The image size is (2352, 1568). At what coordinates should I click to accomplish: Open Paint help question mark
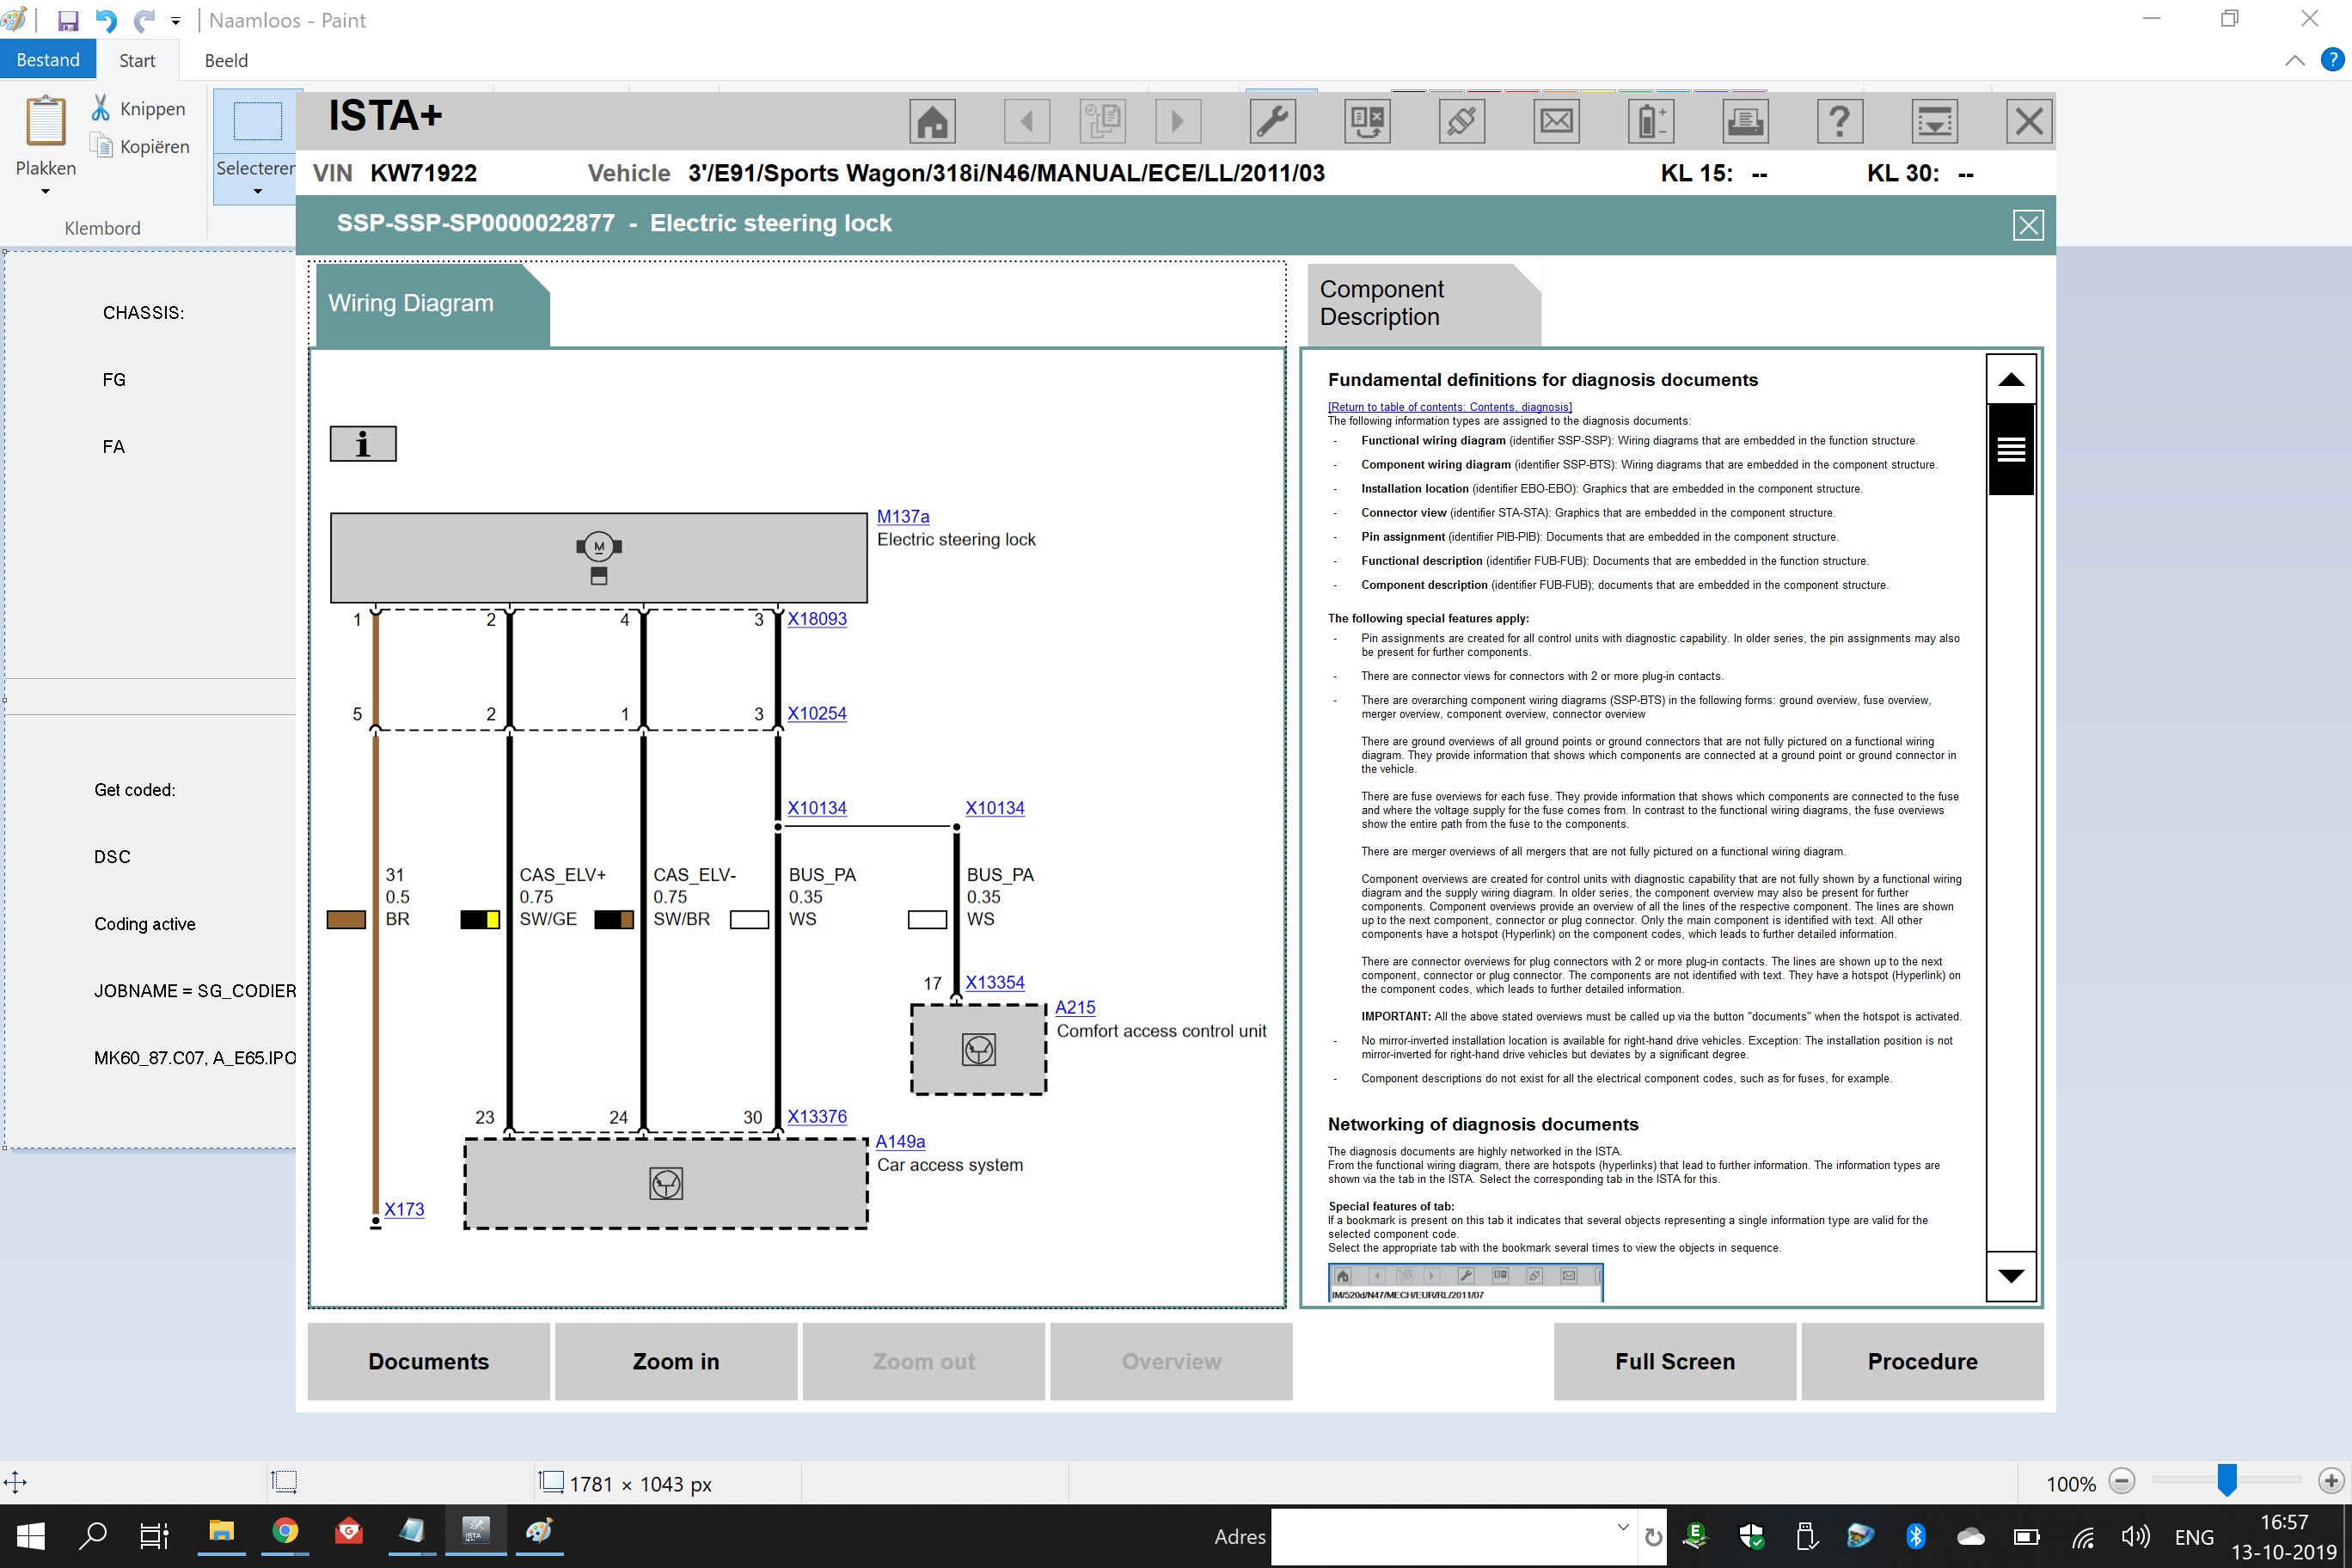2332,60
